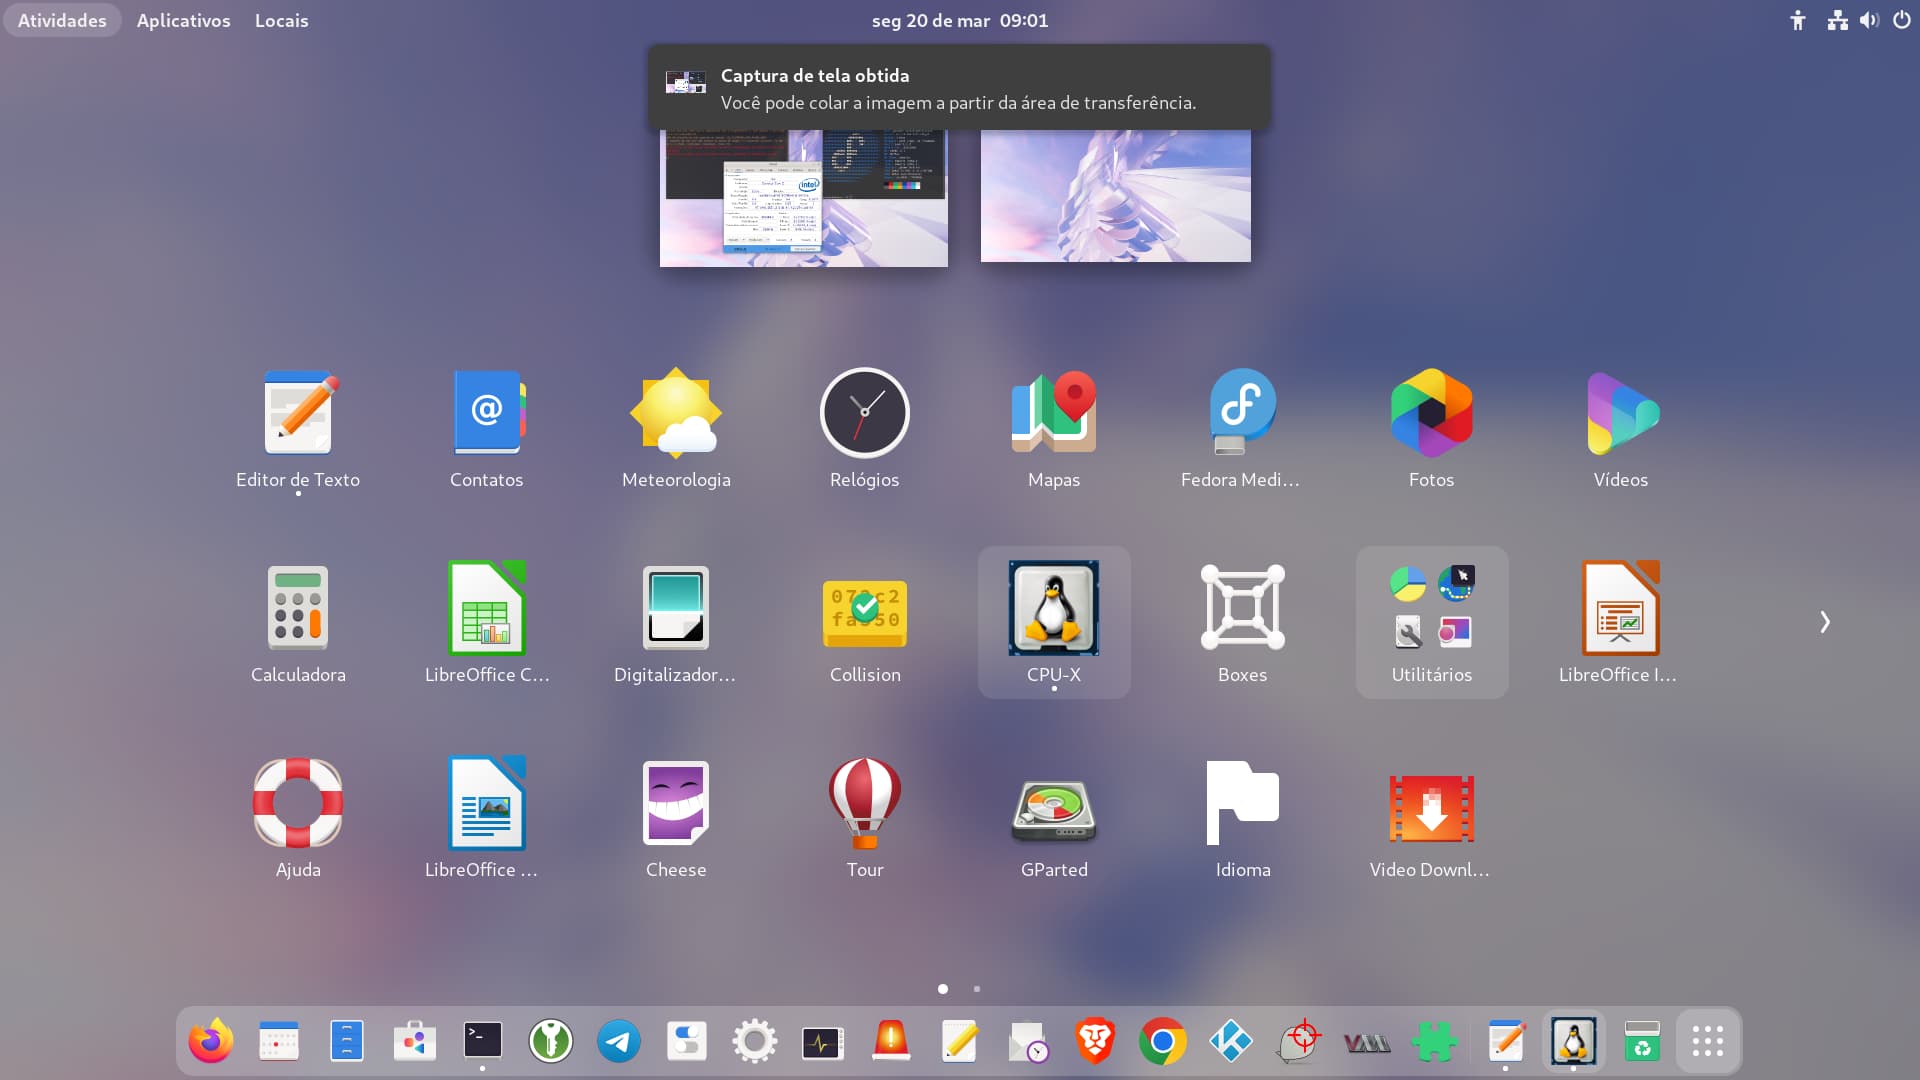Open the Tweaks toggle icon in dock
Screen dimensions: 1920x1080
687,1042
